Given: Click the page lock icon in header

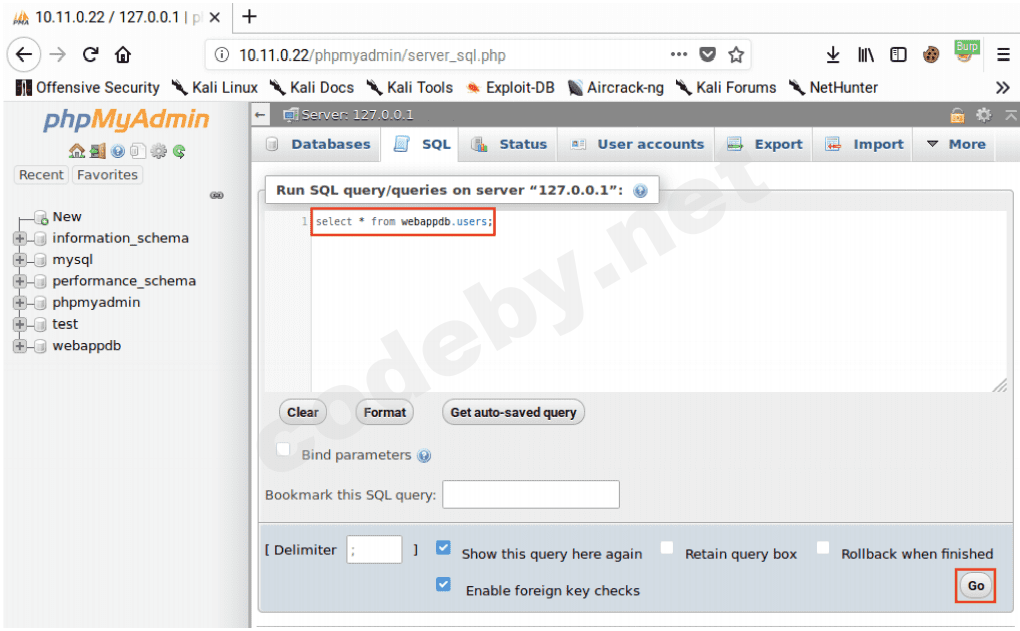Looking at the screenshot, I should [958, 115].
